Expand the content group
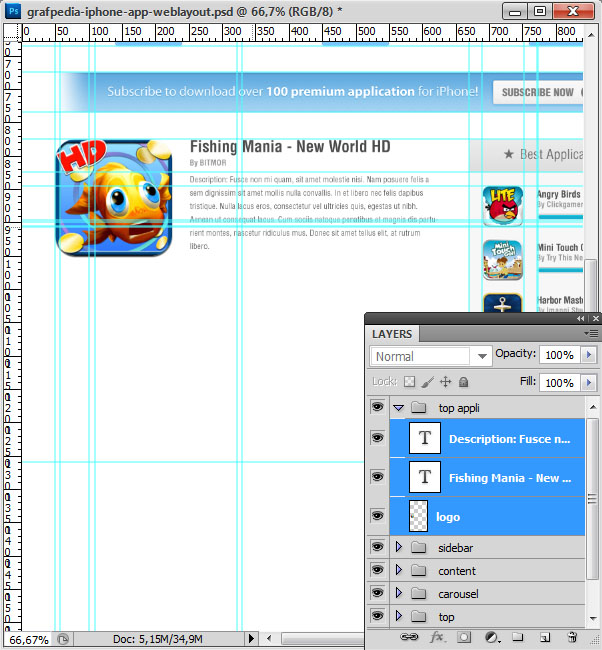The height and width of the screenshot is (650, 602). (x=399, y=570)
